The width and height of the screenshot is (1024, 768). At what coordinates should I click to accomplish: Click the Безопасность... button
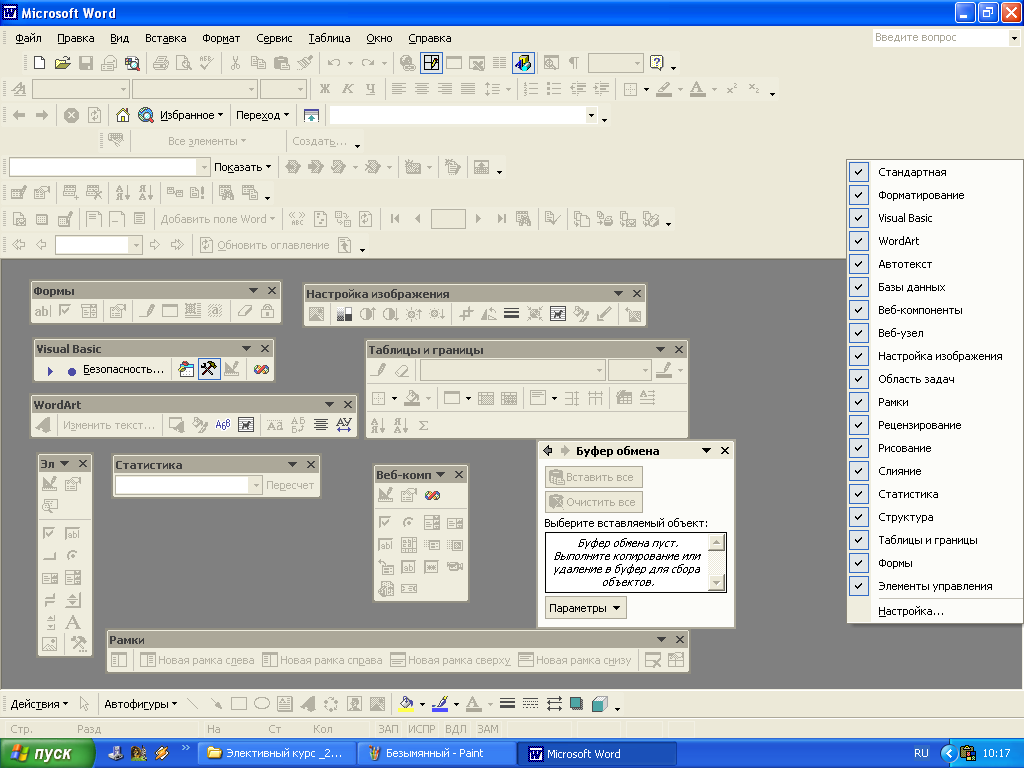click(123, 370)
